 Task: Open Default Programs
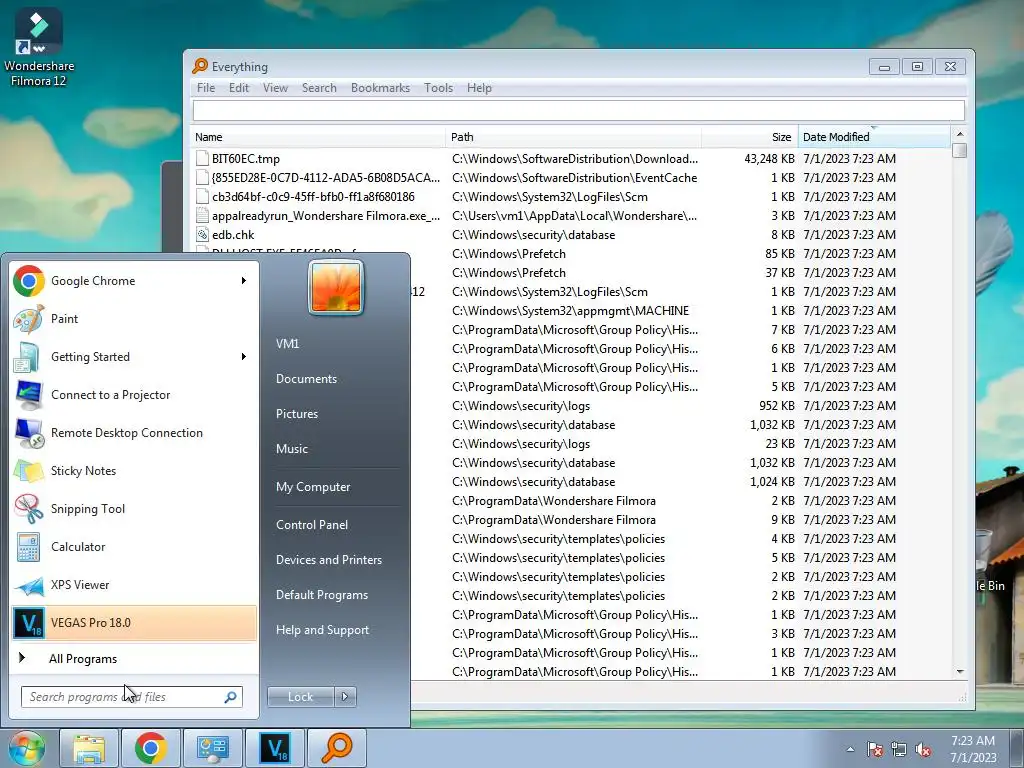pyautogui.click(x=322, y=595)
